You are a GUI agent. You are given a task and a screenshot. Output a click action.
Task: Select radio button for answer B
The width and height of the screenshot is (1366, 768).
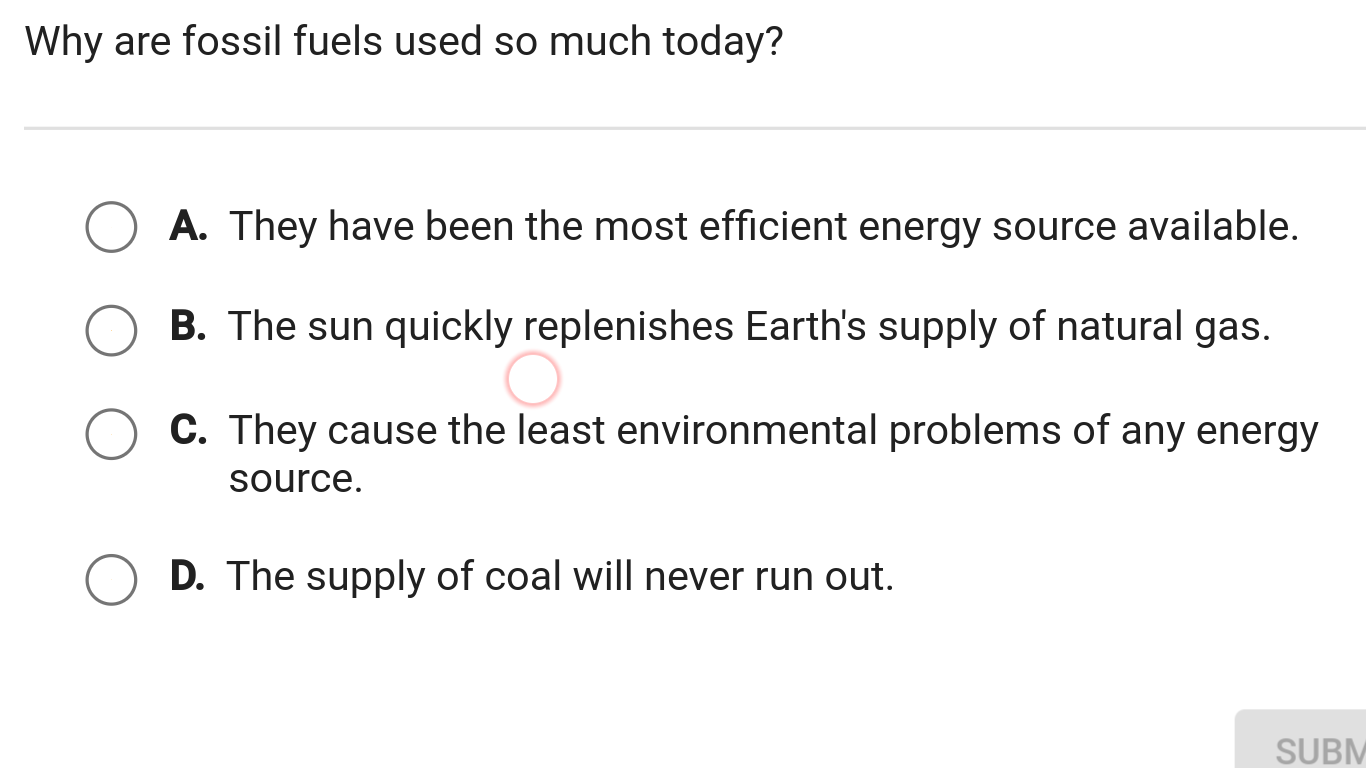[111, 330]
